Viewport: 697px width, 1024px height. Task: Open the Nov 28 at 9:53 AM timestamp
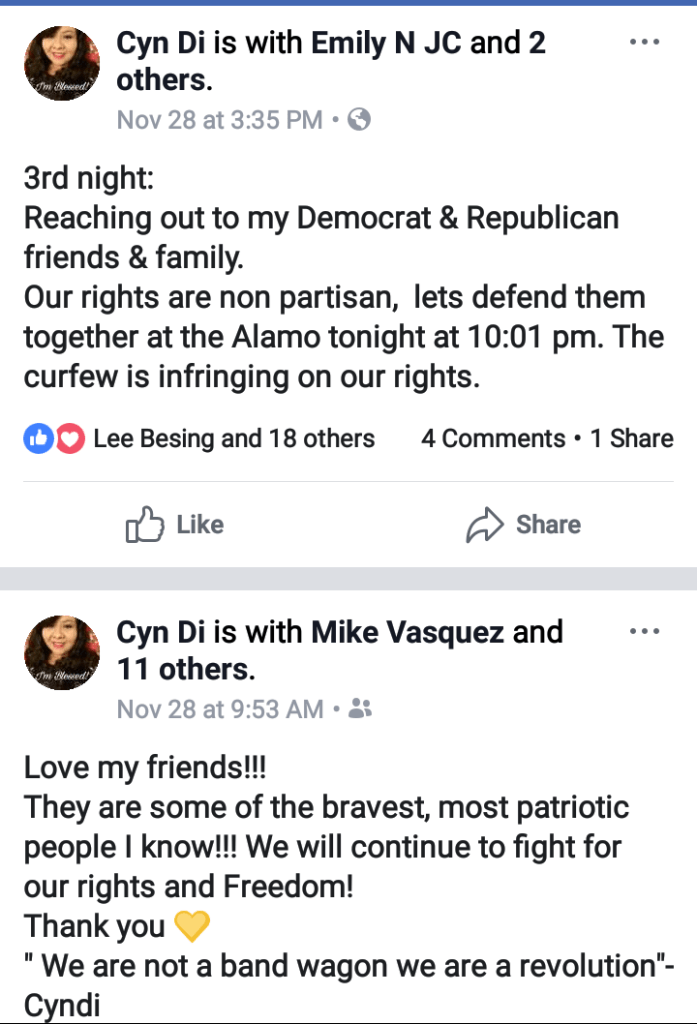[x=220, y=709]
